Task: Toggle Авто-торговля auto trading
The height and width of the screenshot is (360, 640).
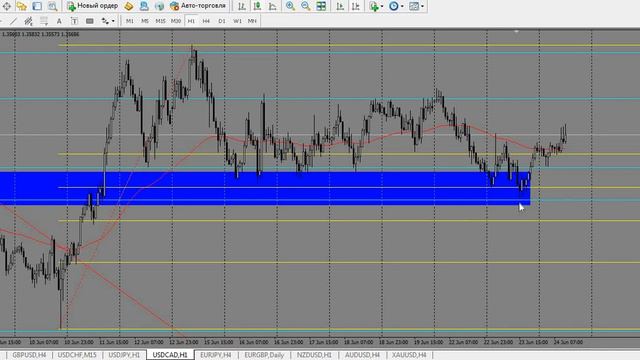Action: click(x=198, y=6)
